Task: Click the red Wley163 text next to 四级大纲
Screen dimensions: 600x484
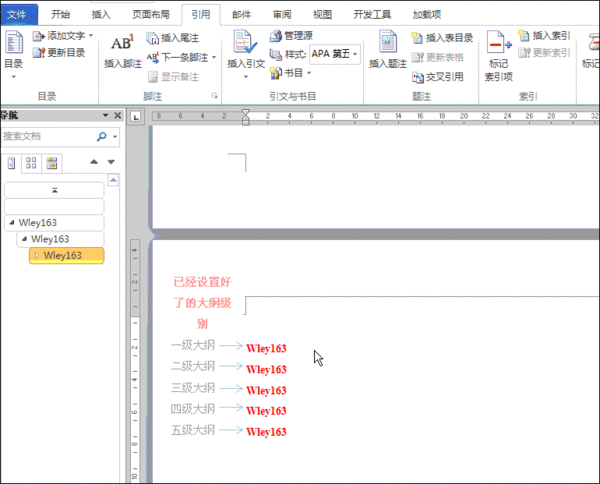Action: pyautogui.click(x=266, y=411)
